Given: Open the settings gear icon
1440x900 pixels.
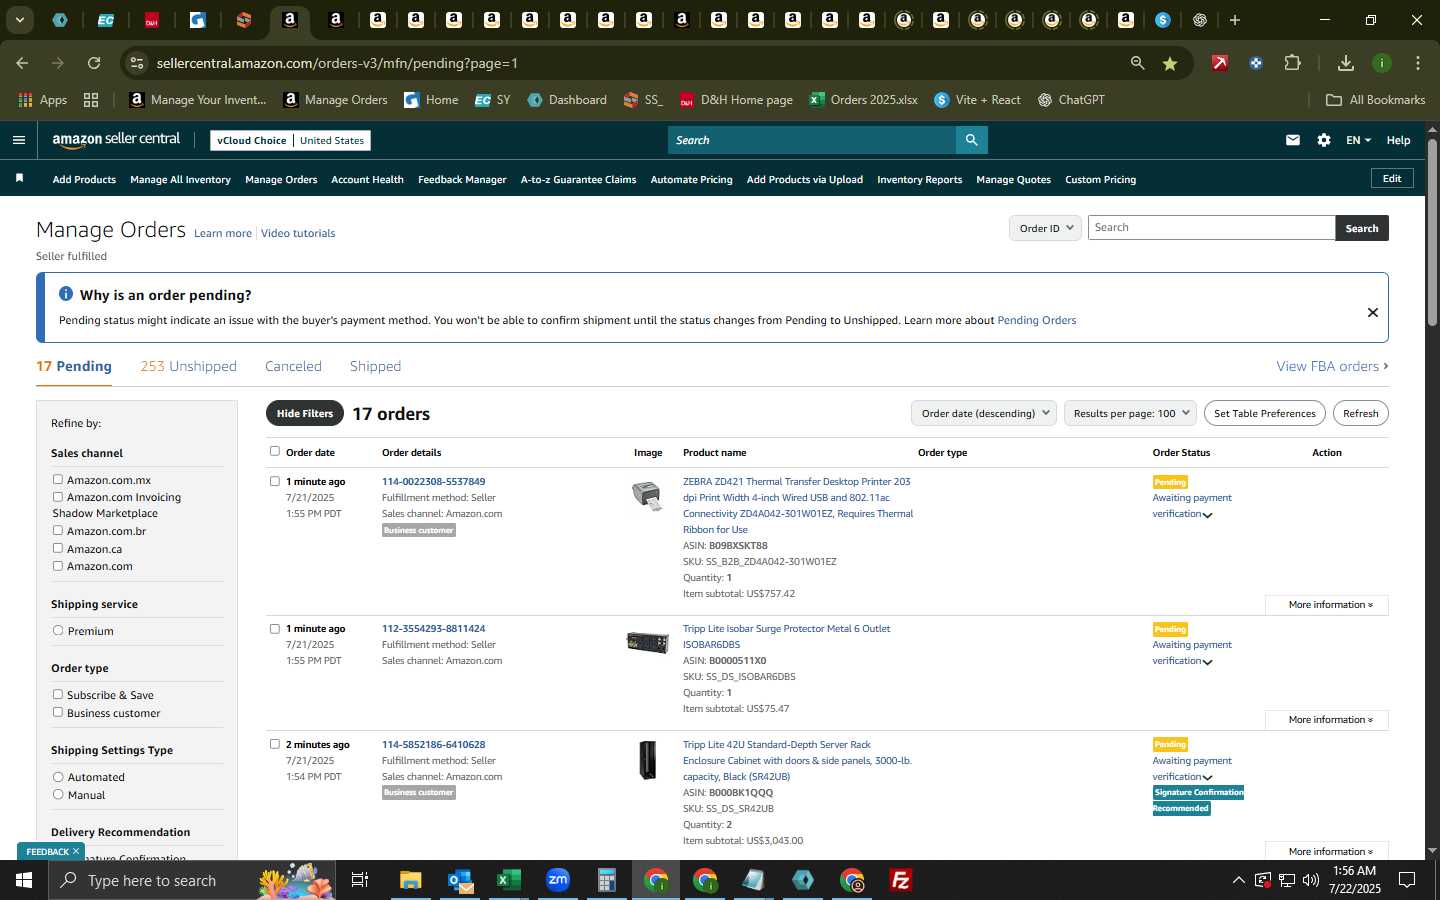Looking at the screenshot, I should click(1324, 140).
